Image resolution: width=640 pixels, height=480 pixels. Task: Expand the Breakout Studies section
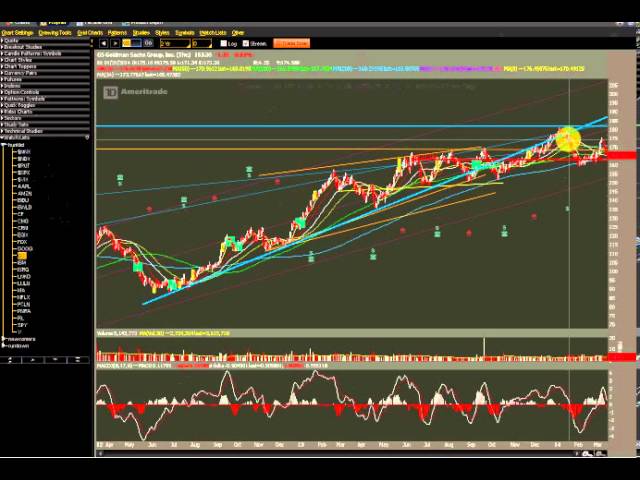[x=45, y=47]
